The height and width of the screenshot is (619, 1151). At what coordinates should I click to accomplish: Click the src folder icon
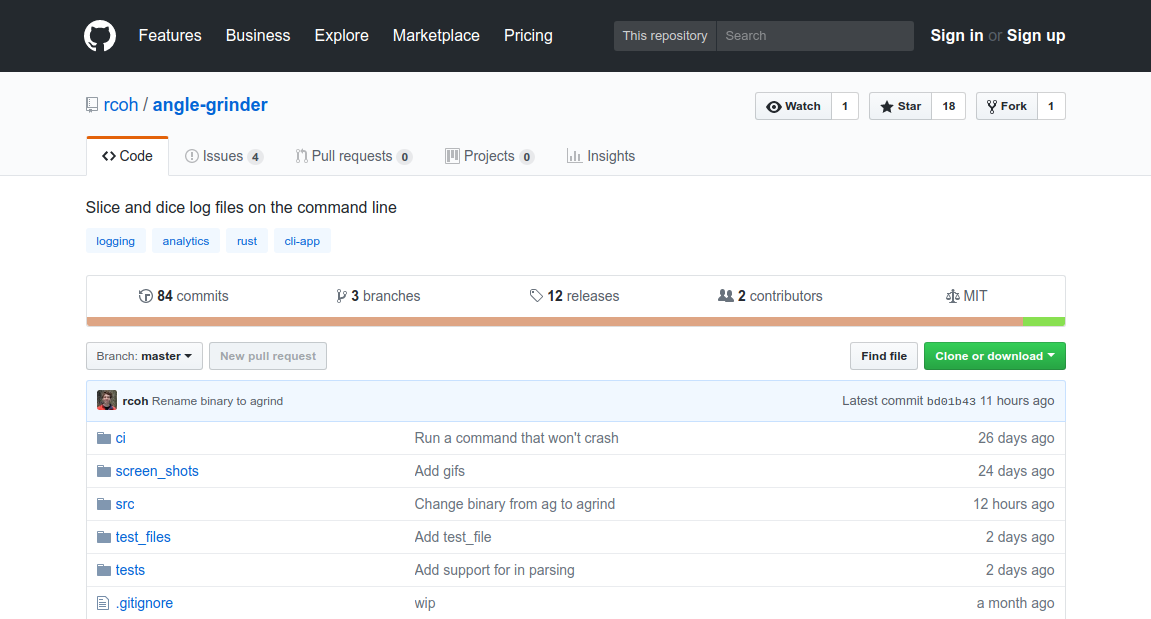104,504
